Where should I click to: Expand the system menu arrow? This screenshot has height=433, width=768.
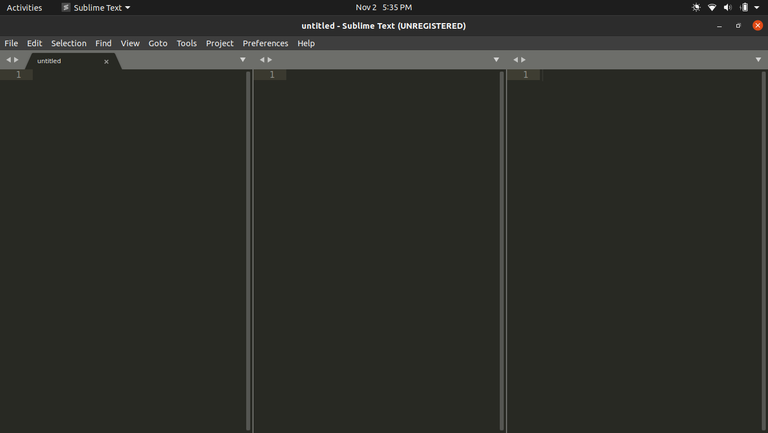[757, 7]
